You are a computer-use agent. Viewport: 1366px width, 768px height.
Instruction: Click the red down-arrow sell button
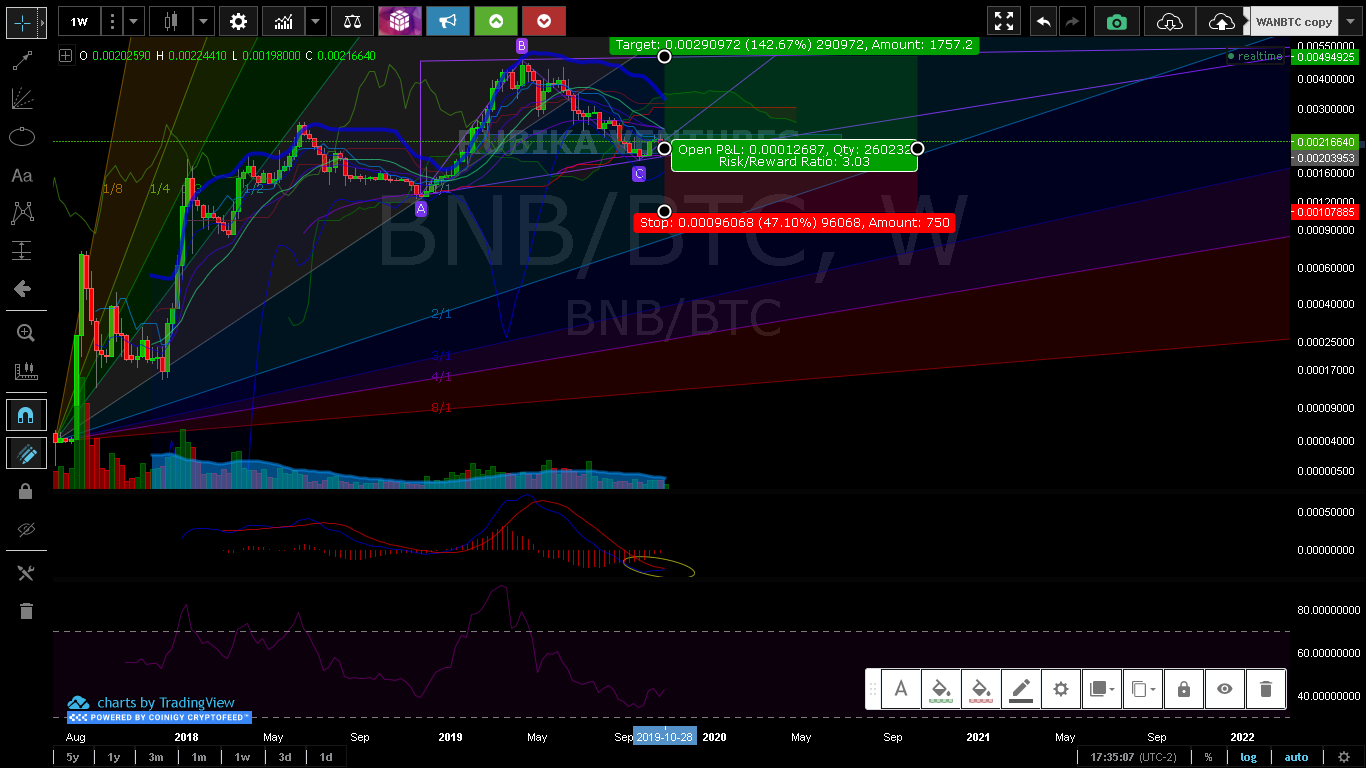pyautogui.click(x=544, y=21)
